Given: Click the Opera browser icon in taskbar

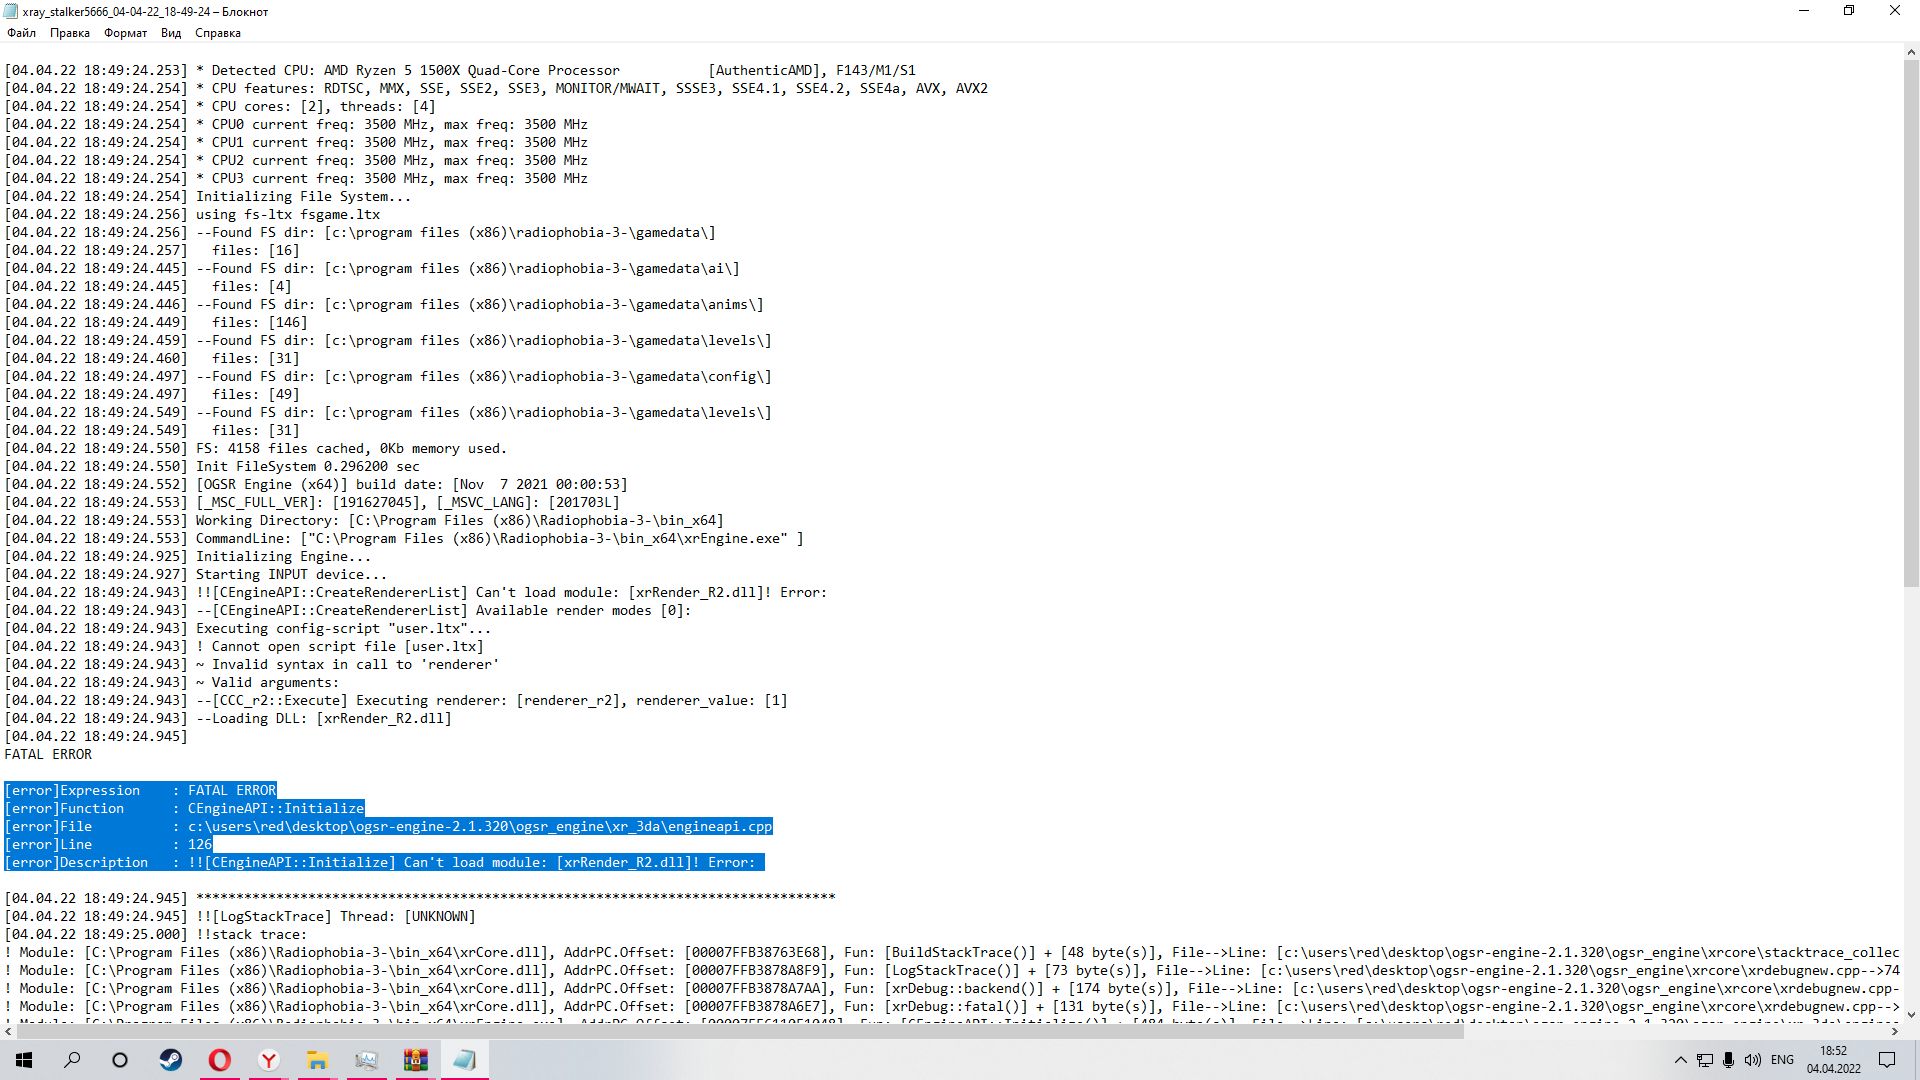Looking at the screenshot, I should (x=220, y=1059).
